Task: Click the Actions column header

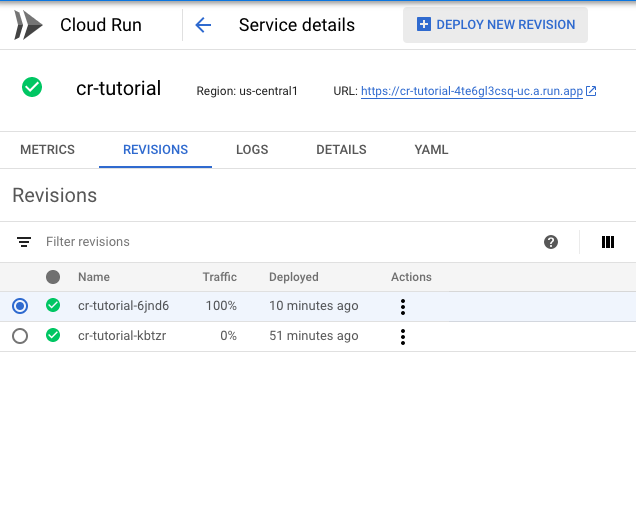Action: click(411, 277)
